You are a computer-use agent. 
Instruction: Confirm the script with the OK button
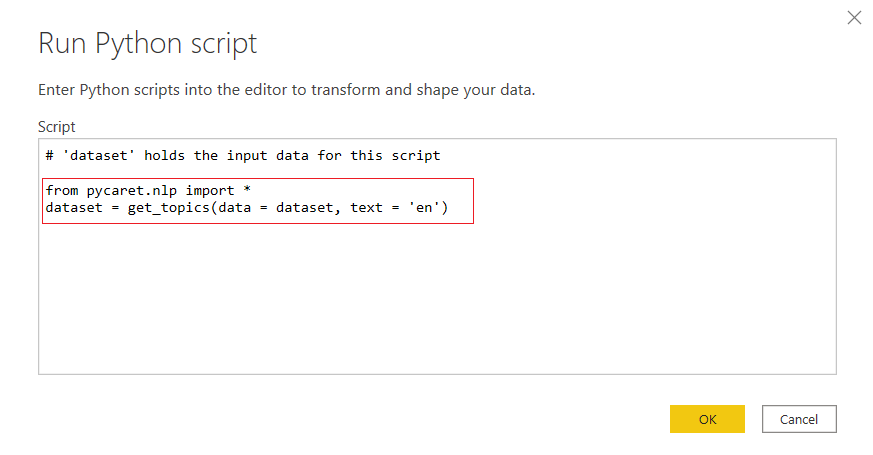pyautogui.click(x=707, y=419)
